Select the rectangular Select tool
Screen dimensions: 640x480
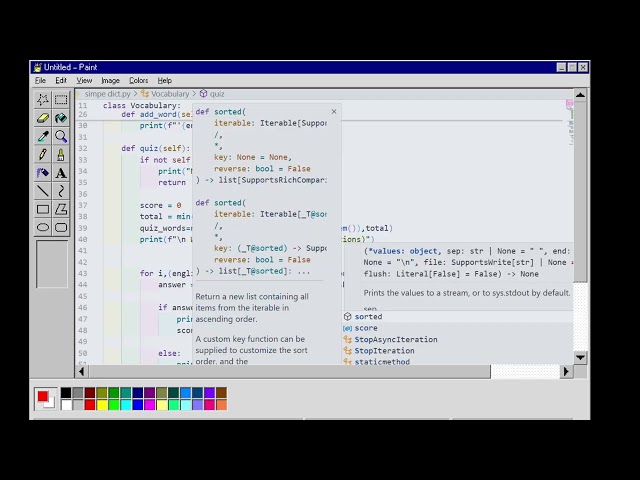[x=61, y=99]
